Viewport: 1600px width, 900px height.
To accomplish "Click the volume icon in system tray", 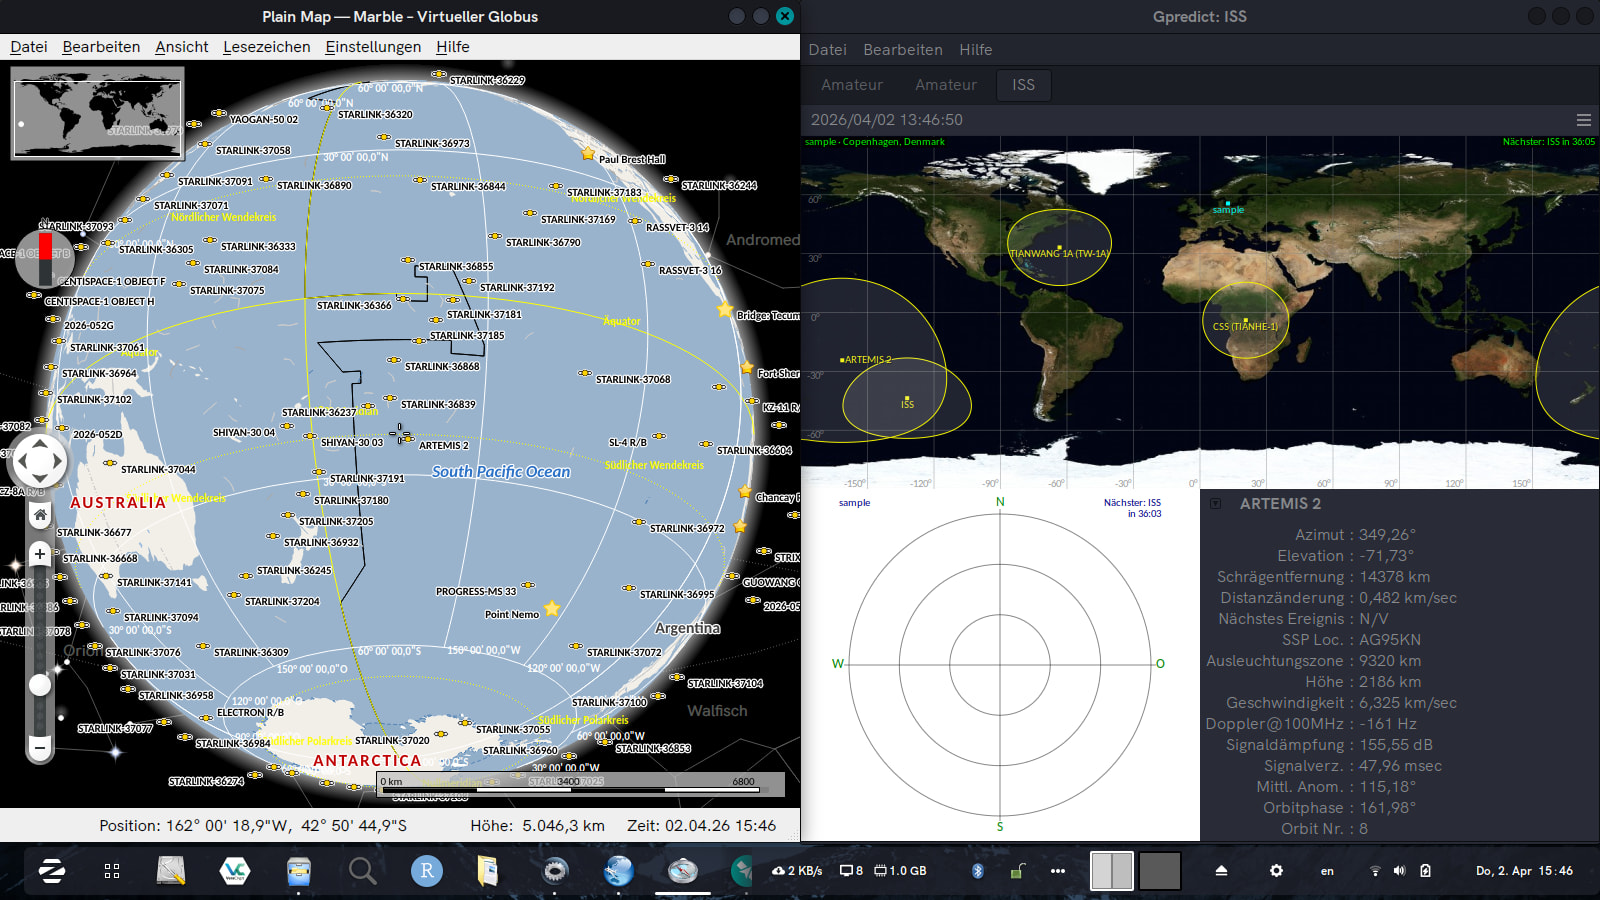I will (x=1399, y=871).
